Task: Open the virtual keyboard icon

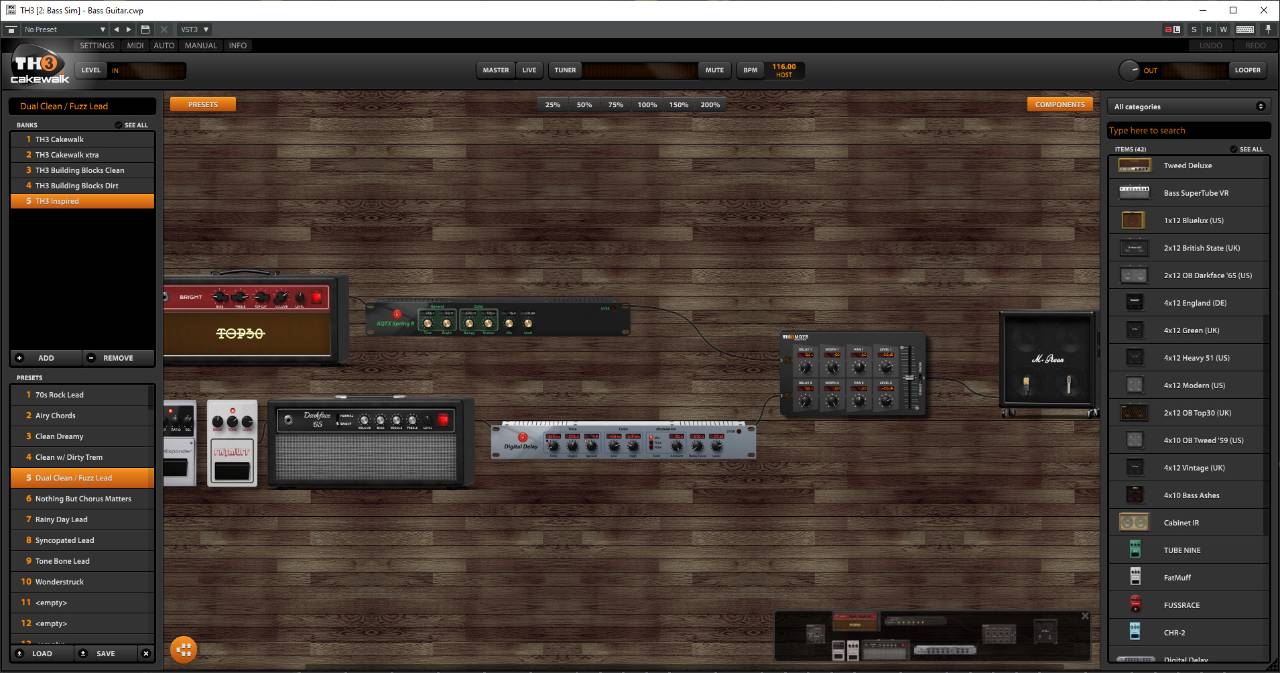Action: click(1245, 30)
